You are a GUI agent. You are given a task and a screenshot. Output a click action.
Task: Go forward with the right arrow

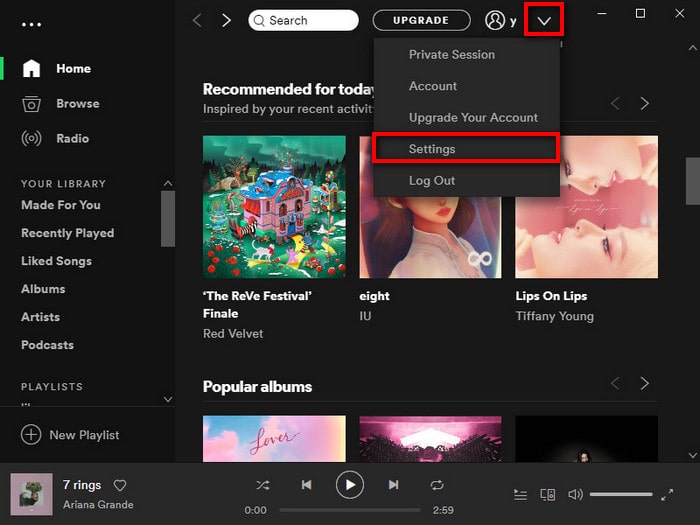pos(227,20)
